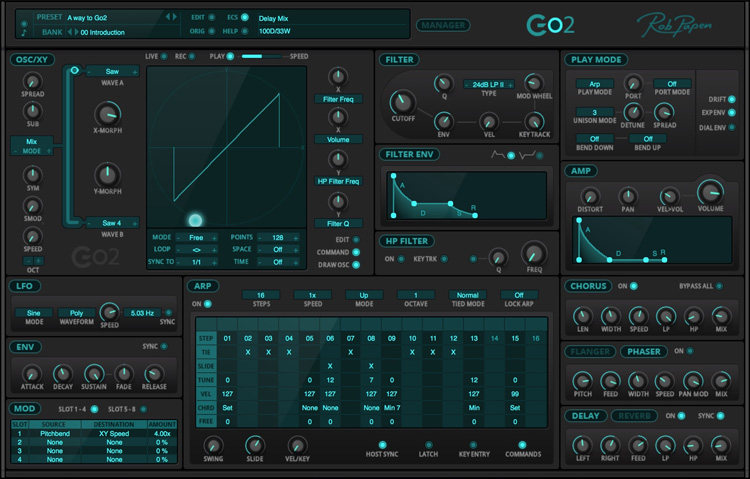Click the XY pad glowing cursor dot
750x479 pixels.
195,220
